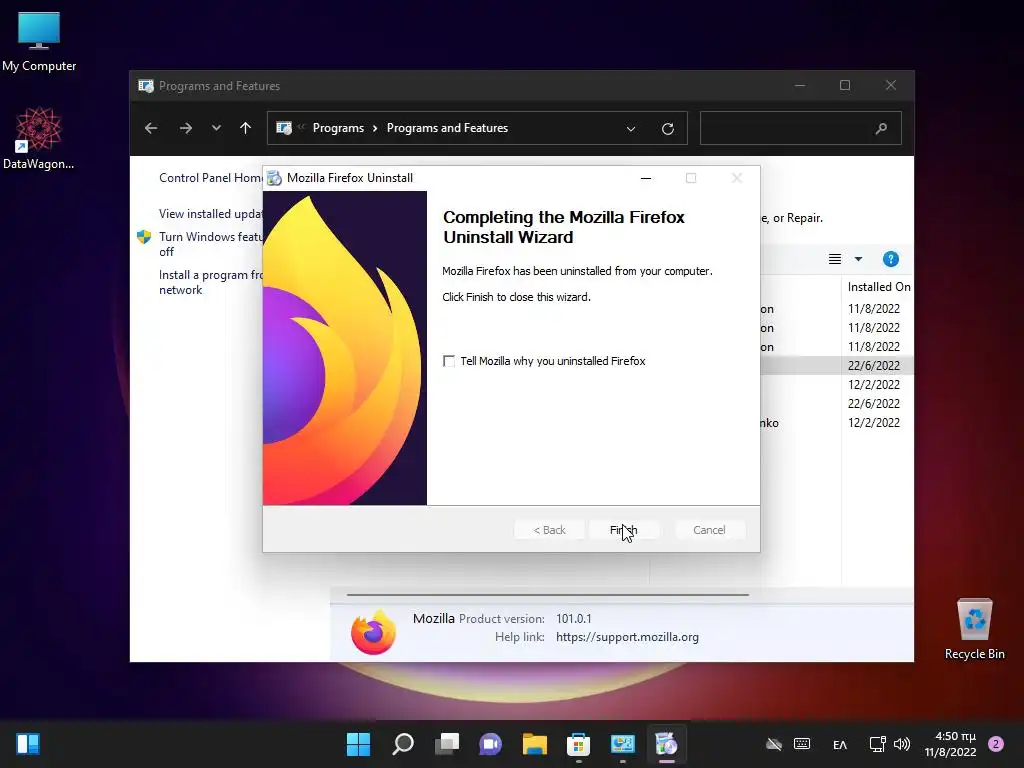
Task: Click the Firefox logo in the details pane
Action: (x=374, y=632)
